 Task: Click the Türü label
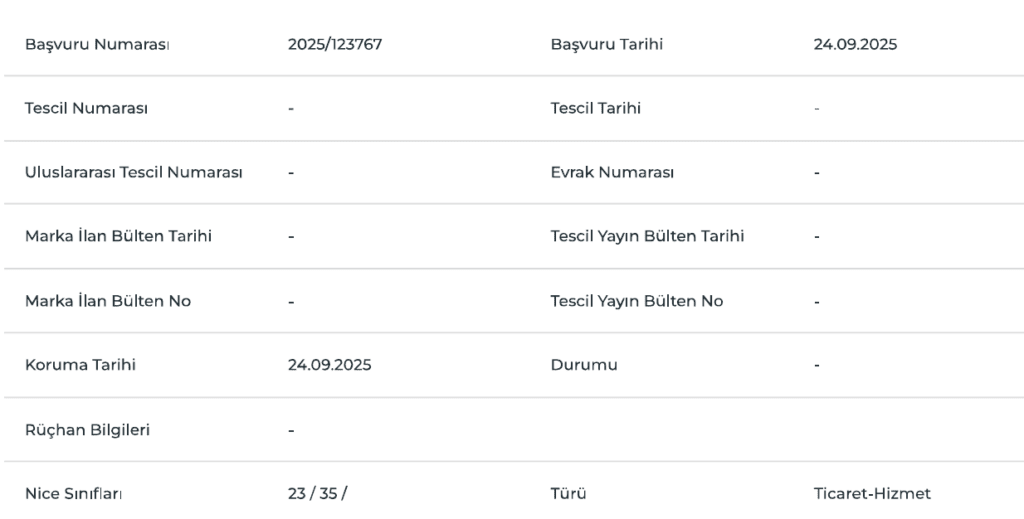pyautogui.click(x=568, y=494)
